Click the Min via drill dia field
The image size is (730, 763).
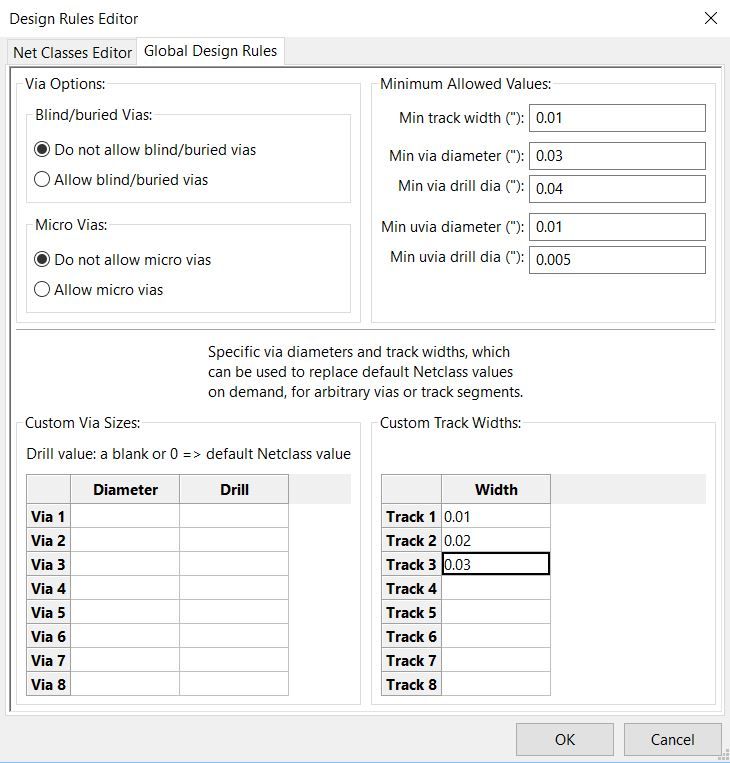click(617, 189)
